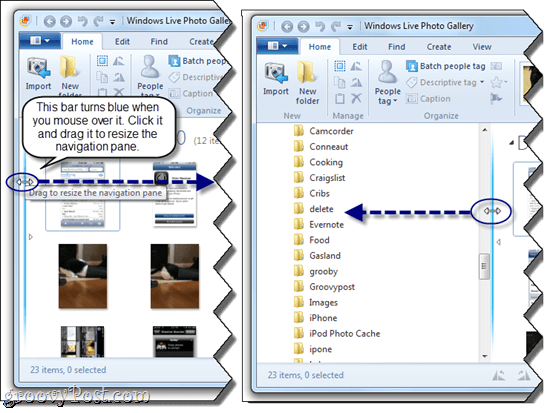Image resolution: width=550 pixels, height=413 pixels.
Task: Click Geotag icon beside Batch people tag
Action: (x=496, y=66)
